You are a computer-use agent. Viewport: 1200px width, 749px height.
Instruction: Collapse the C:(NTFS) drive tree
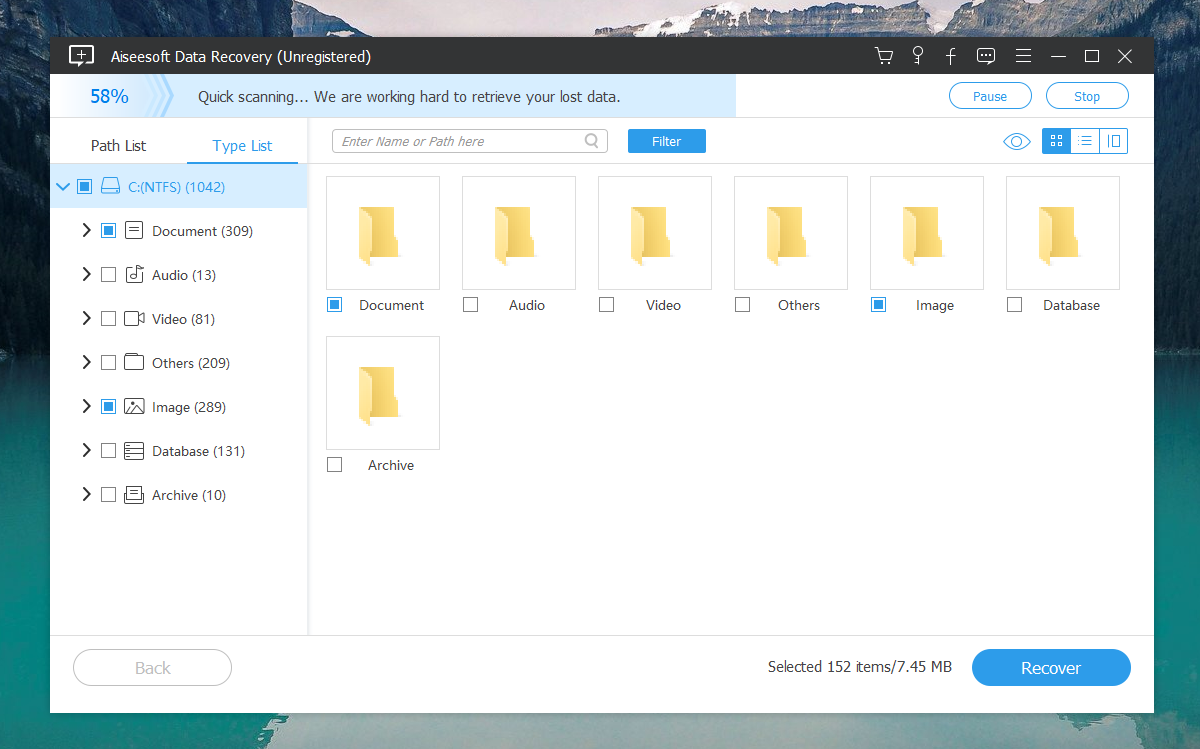pos(63,186)
